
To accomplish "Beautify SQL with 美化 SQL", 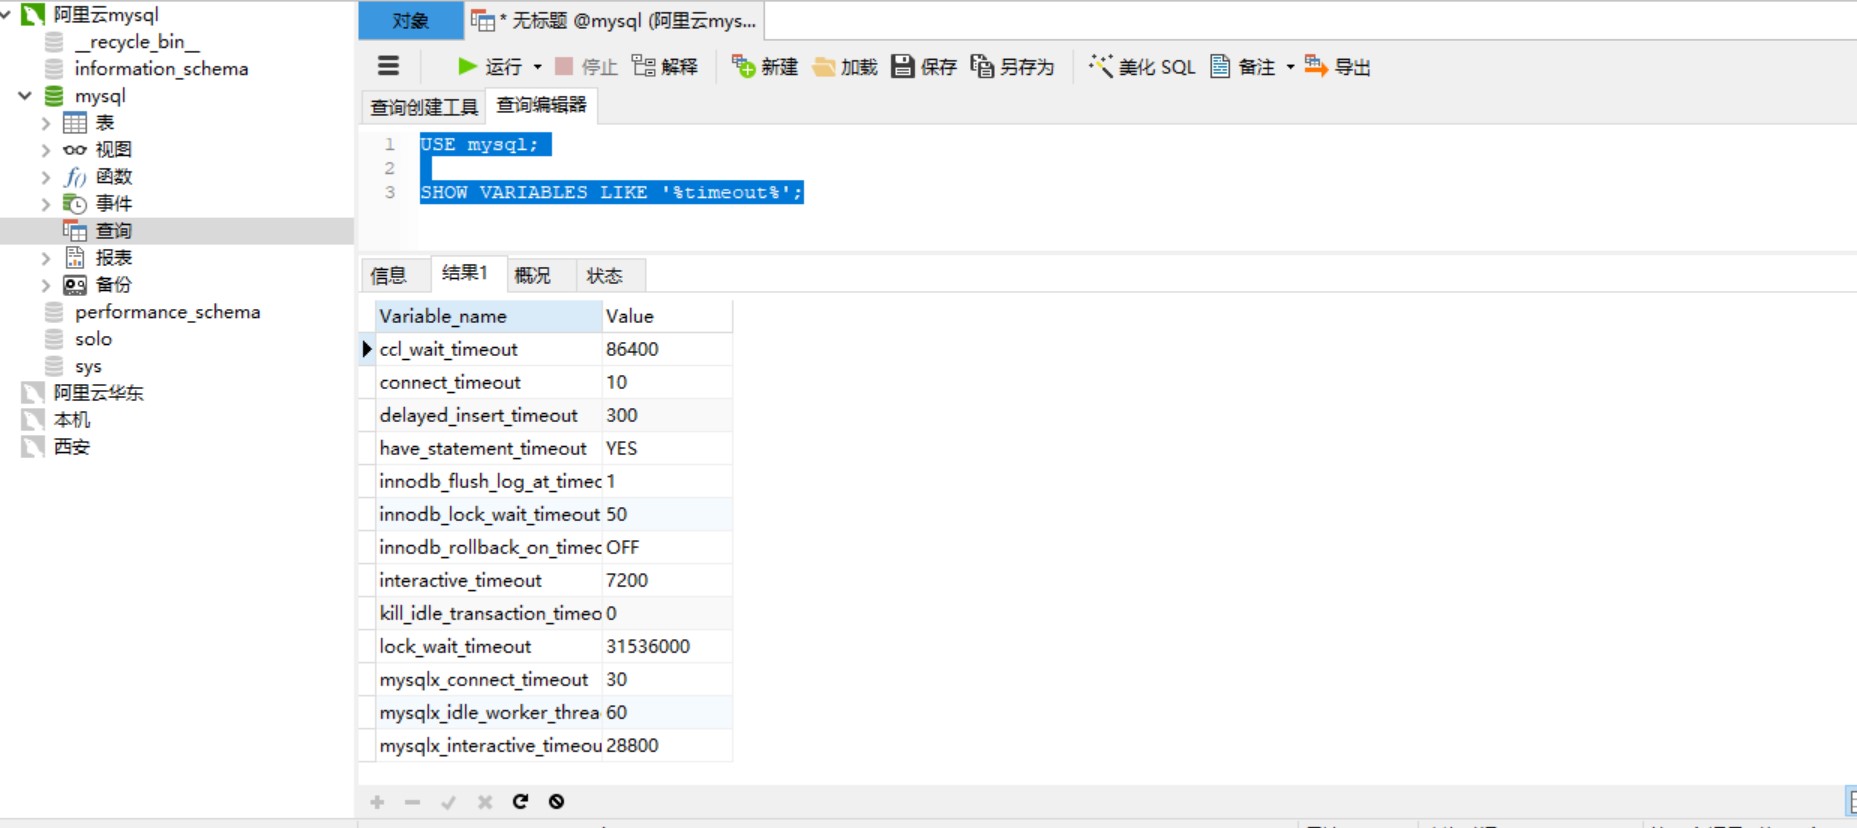I will pos(1142,67).
